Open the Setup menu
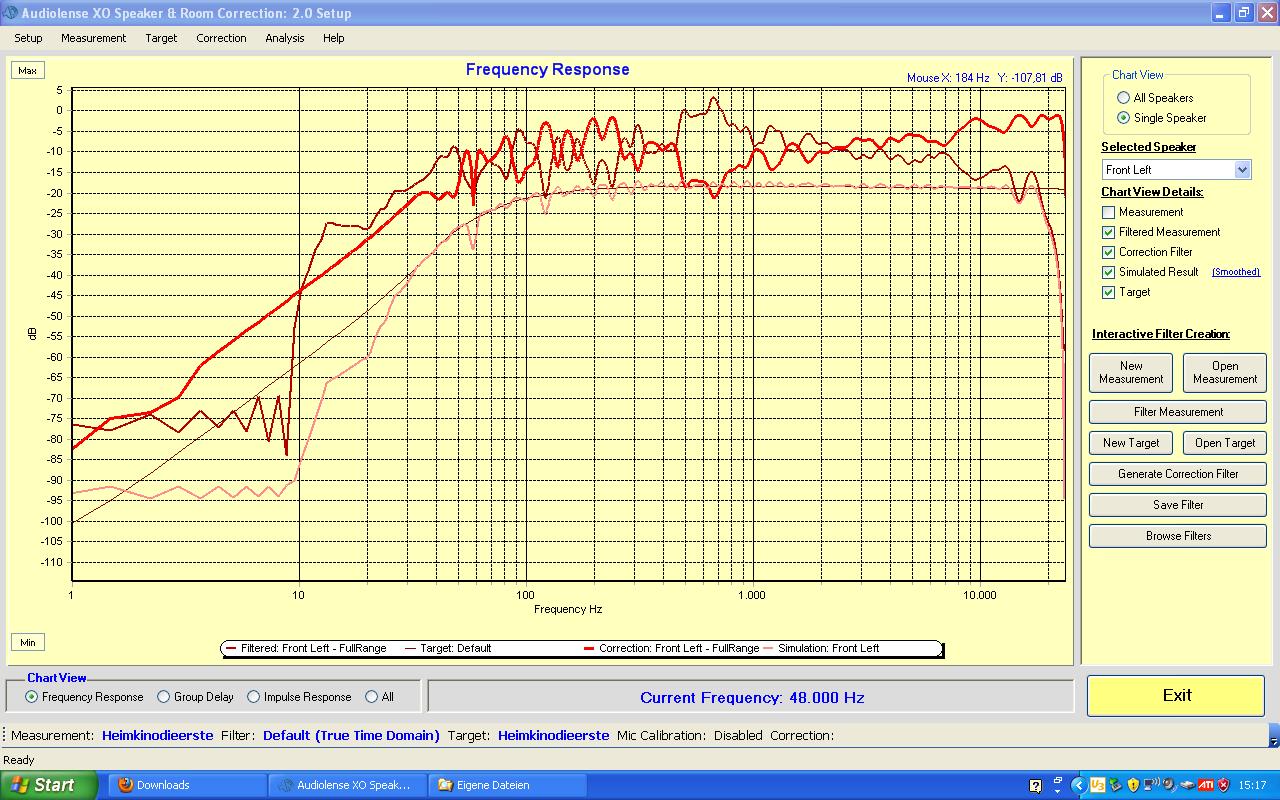 28,38
